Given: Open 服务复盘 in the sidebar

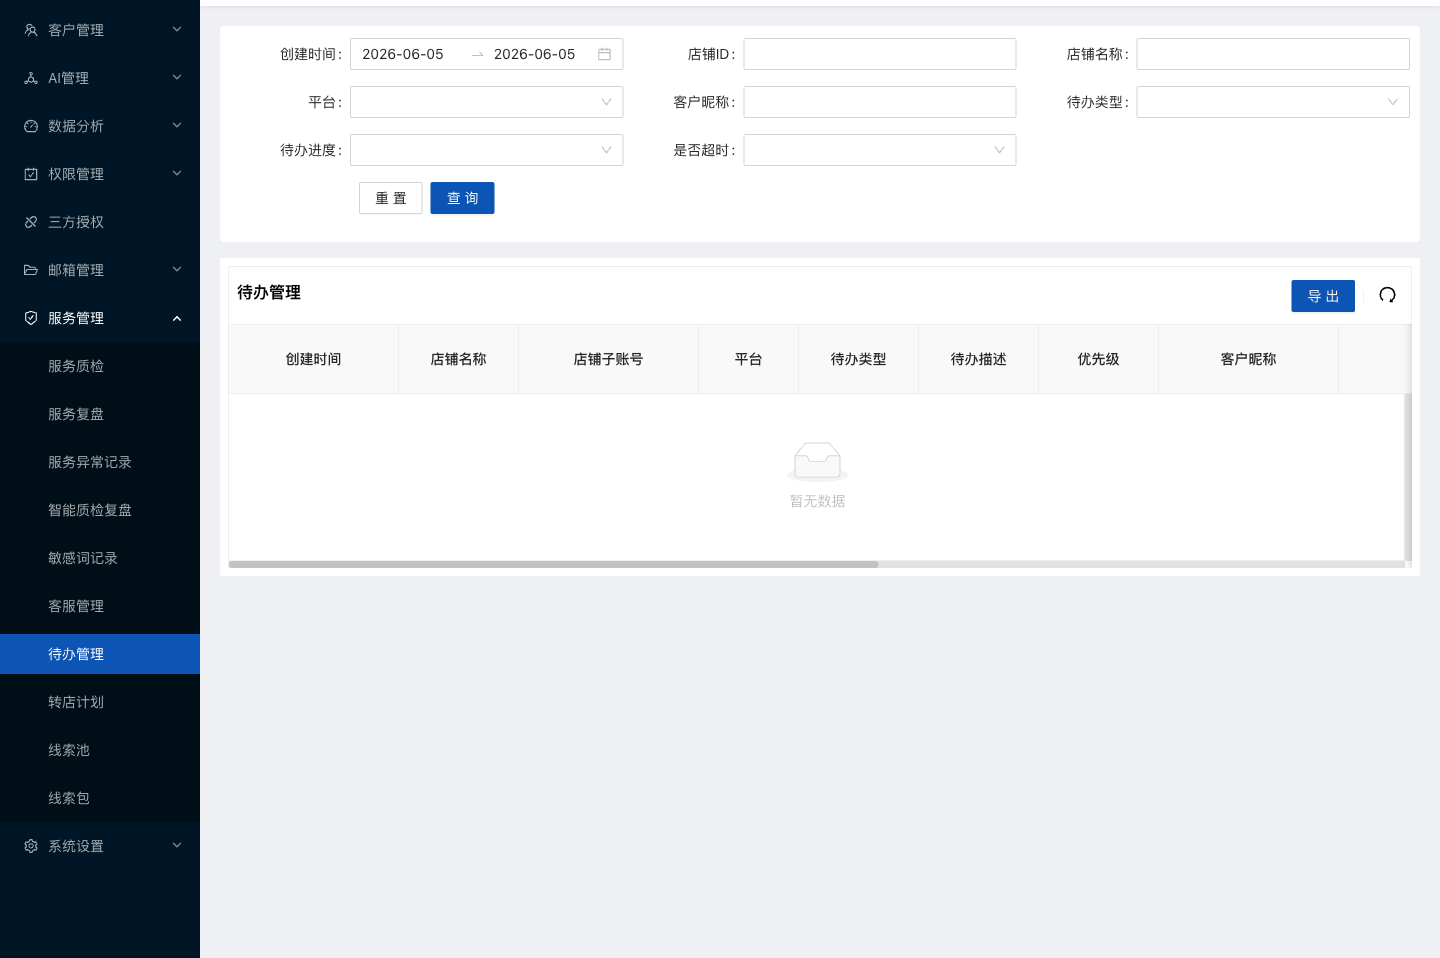Looking at the screenshot, I should 100,414.
